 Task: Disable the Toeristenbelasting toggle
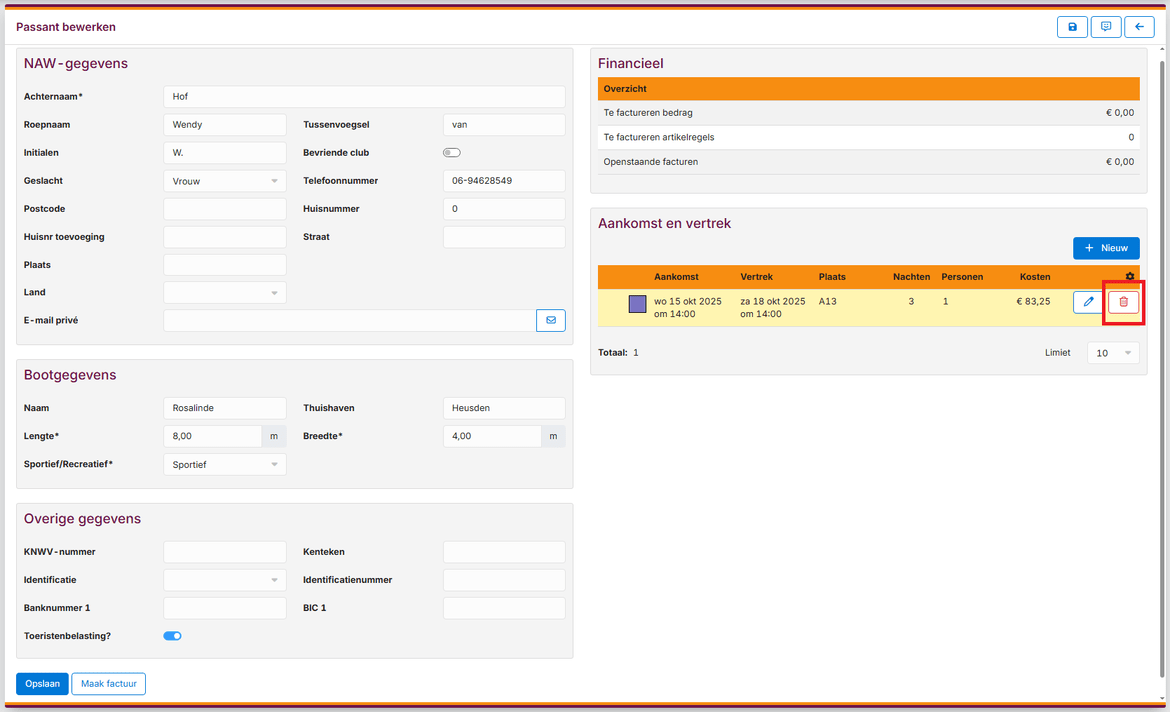point(172,635)
